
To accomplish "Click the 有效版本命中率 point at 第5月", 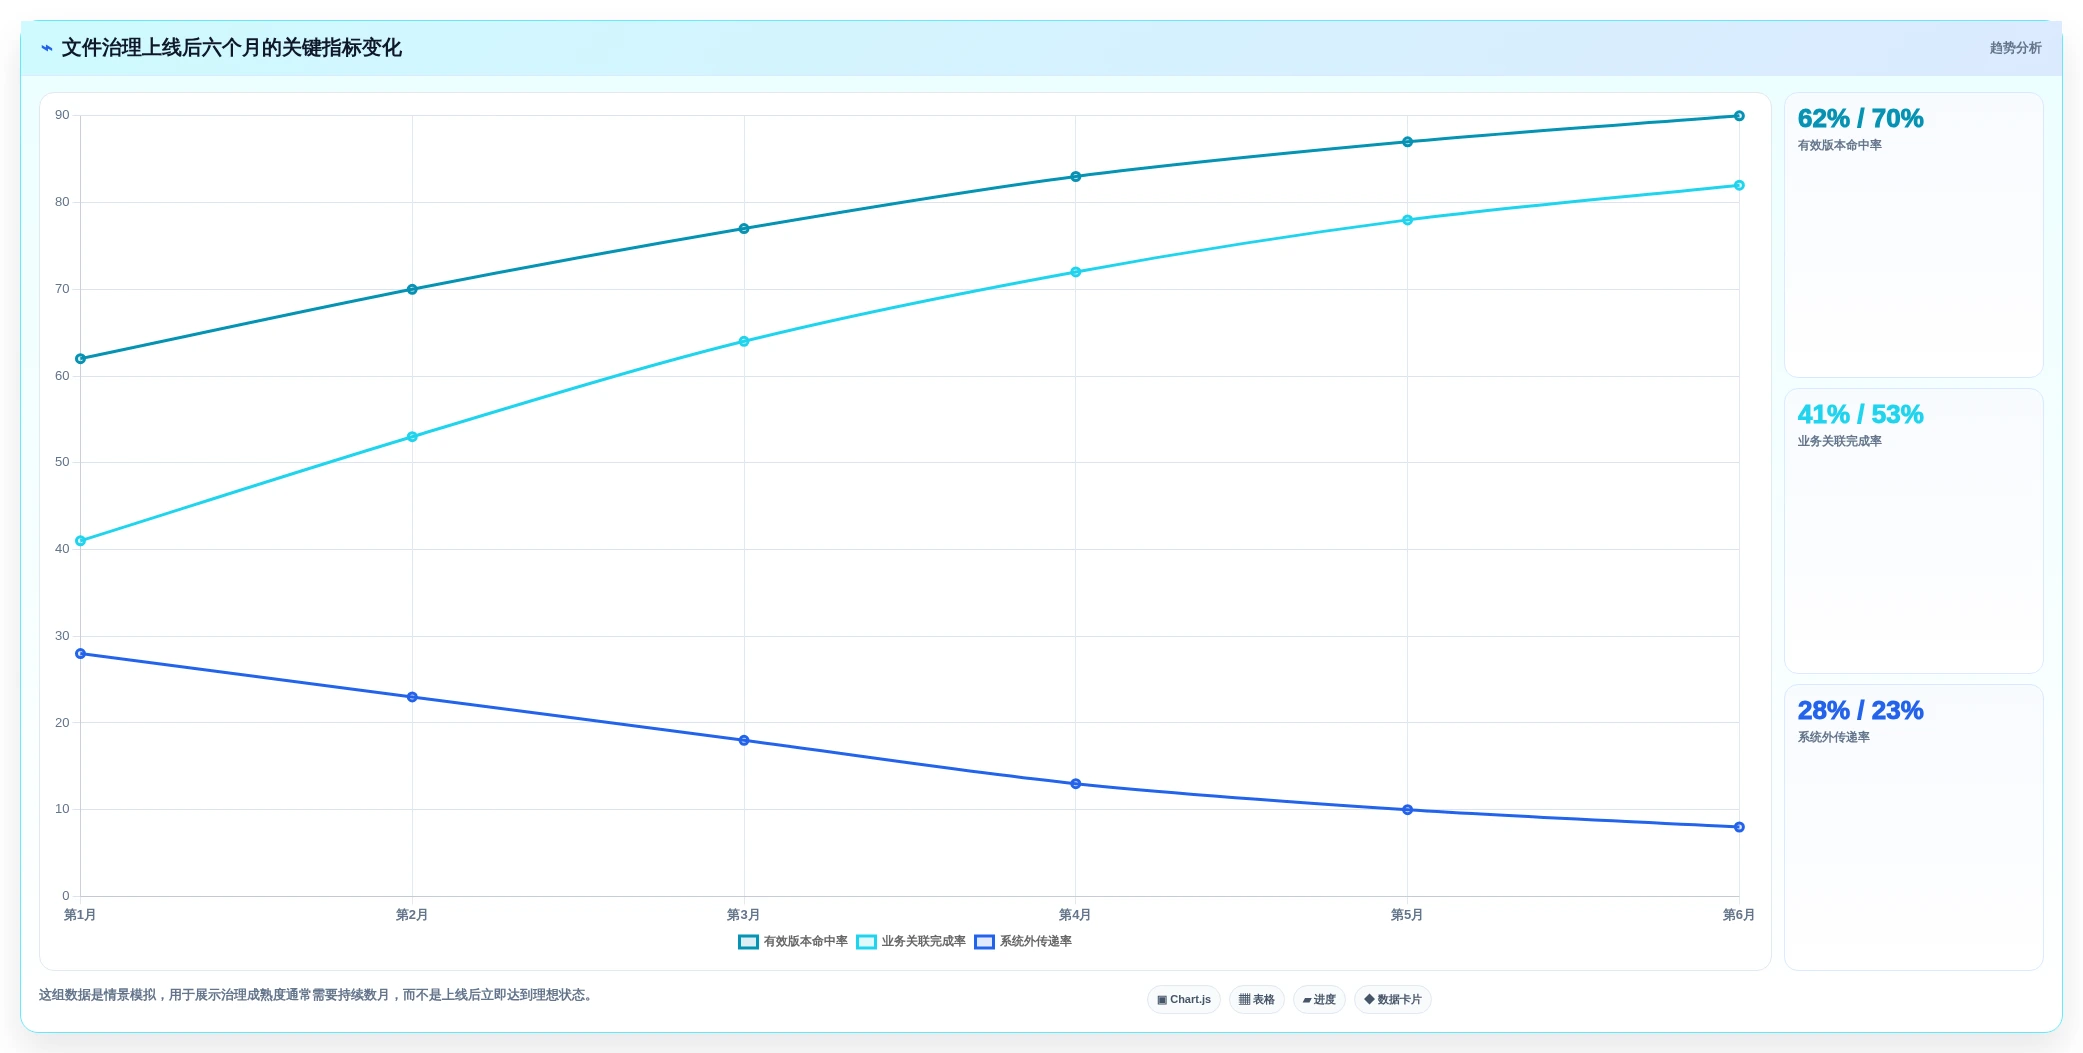I will coord(1407,142).
